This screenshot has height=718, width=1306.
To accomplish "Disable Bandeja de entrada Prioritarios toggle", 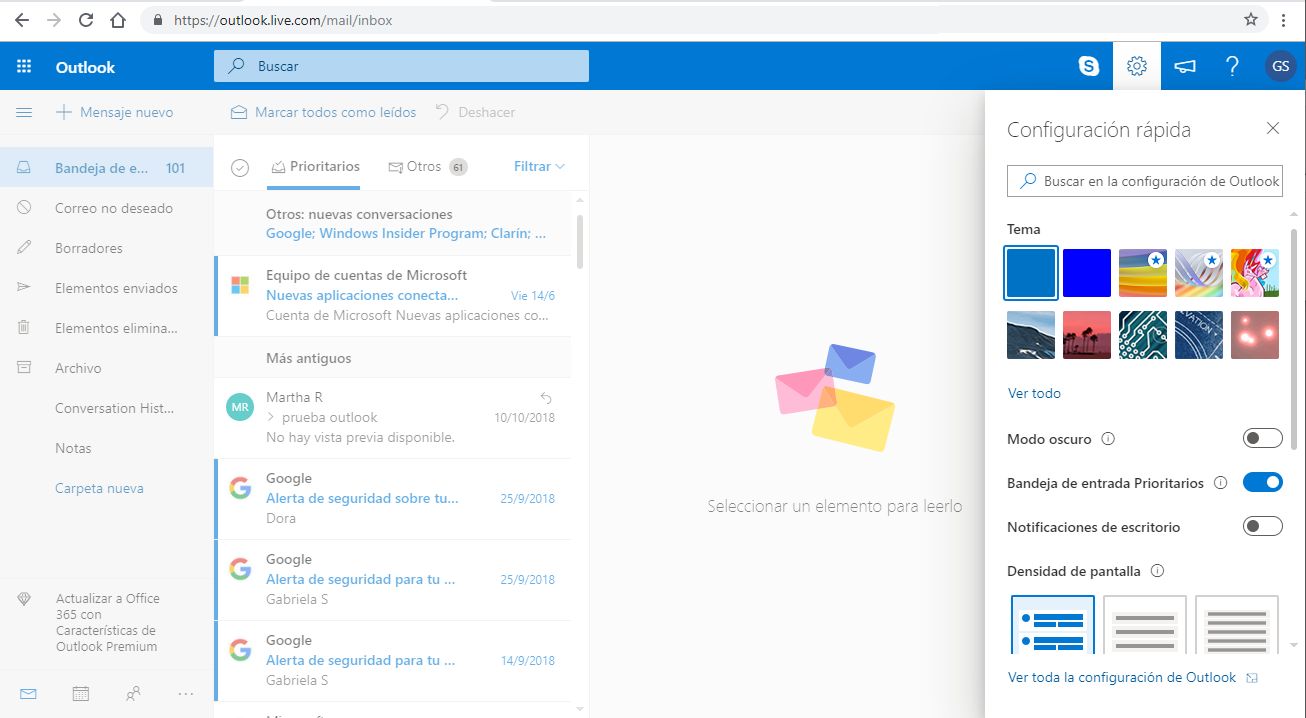I will [x=1262, y=483].
